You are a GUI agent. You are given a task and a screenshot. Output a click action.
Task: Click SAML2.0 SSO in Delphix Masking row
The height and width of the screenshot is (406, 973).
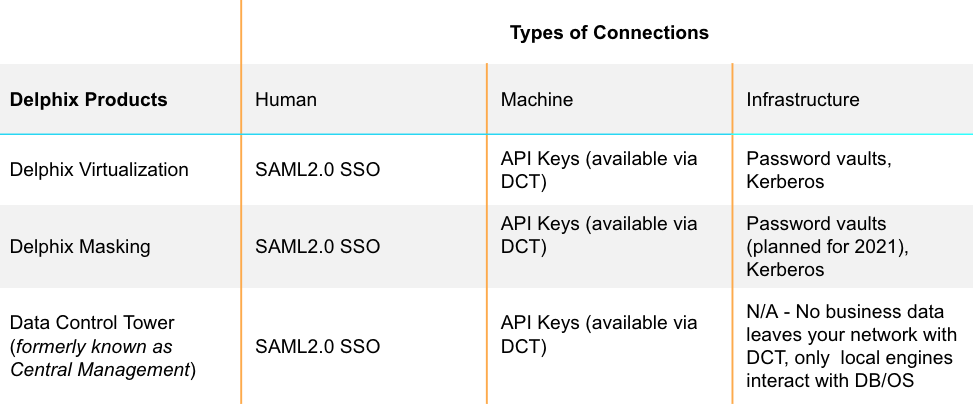[x=318, y=247]
